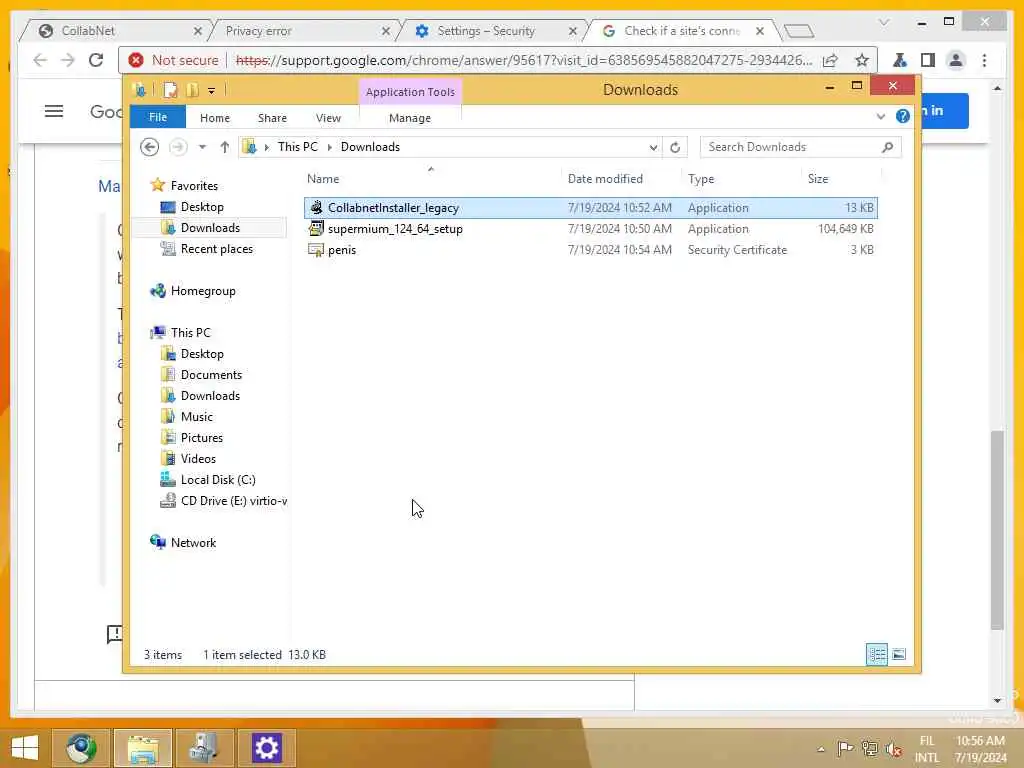Open the Manage ribbon tab
The image size is (1024, 768).
409,118
